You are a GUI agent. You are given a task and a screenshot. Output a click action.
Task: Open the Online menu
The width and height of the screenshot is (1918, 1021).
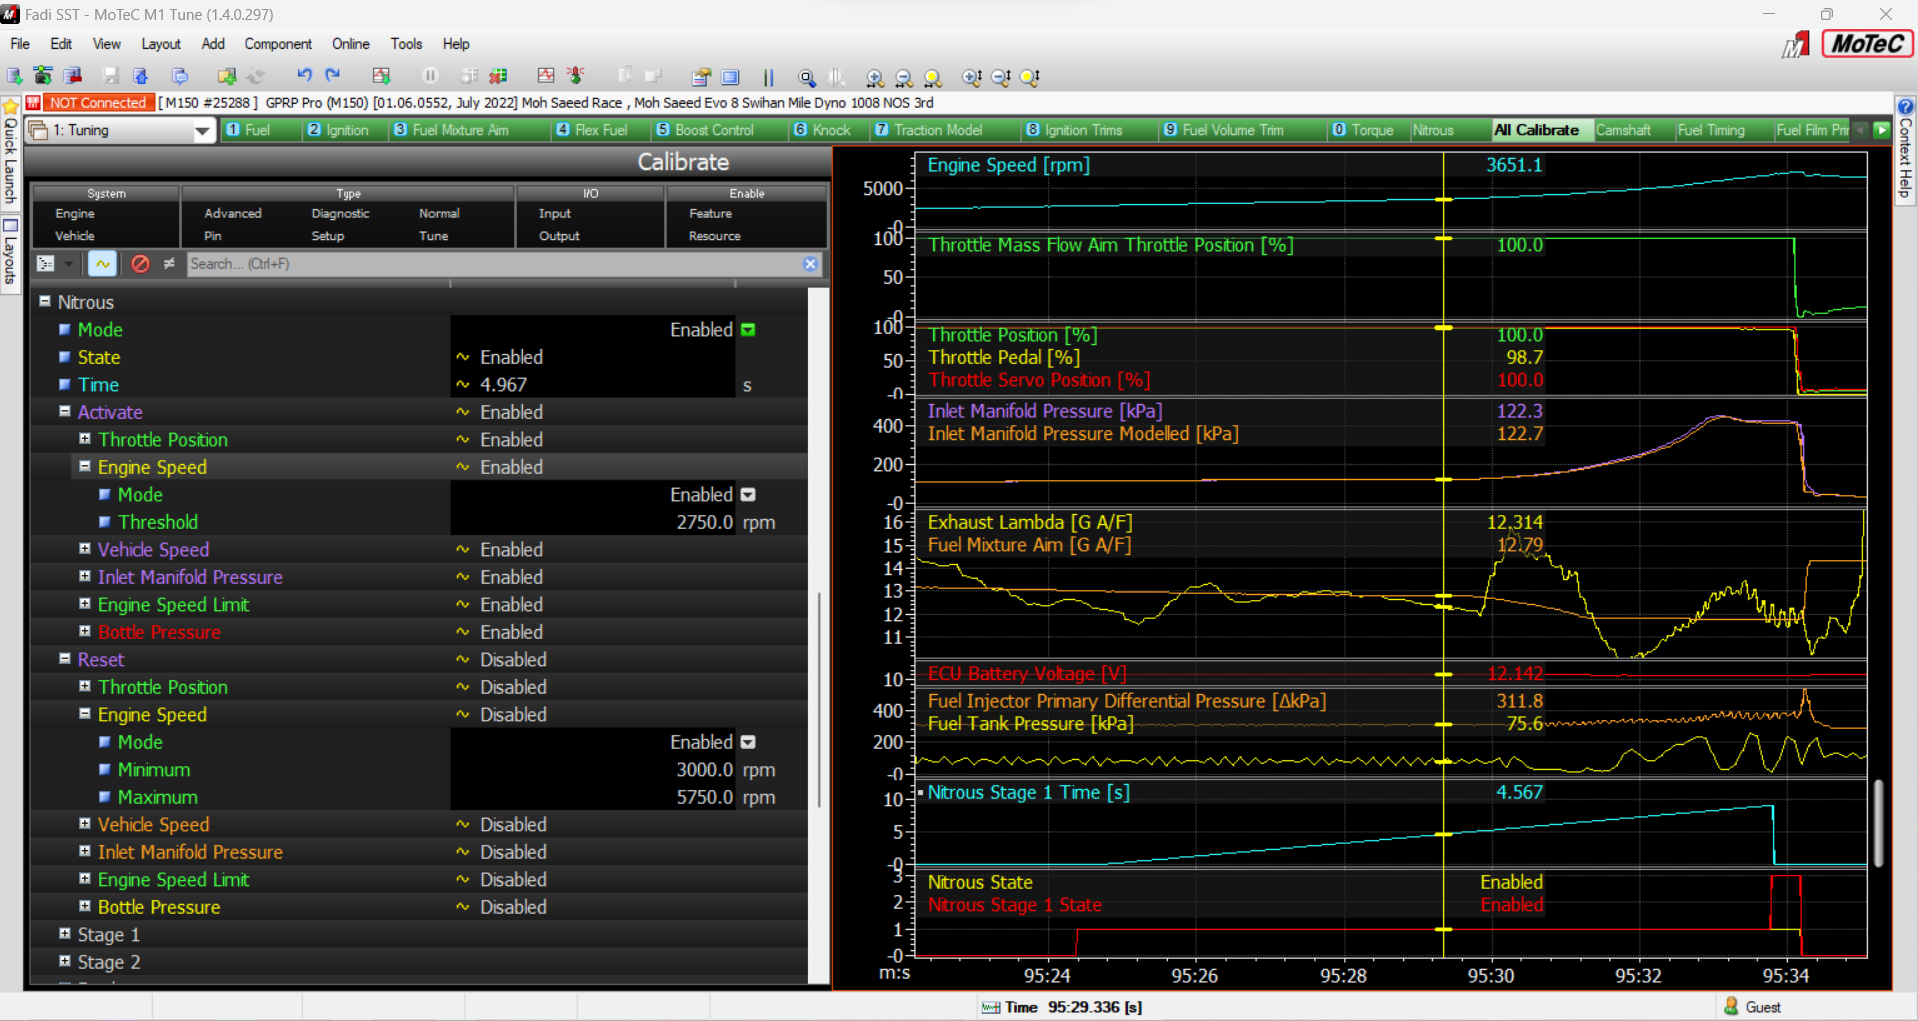[351, 44]
